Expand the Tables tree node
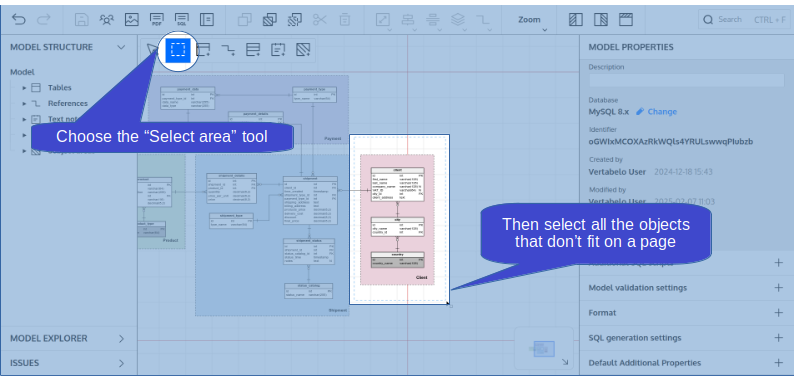 pos(24,88)
